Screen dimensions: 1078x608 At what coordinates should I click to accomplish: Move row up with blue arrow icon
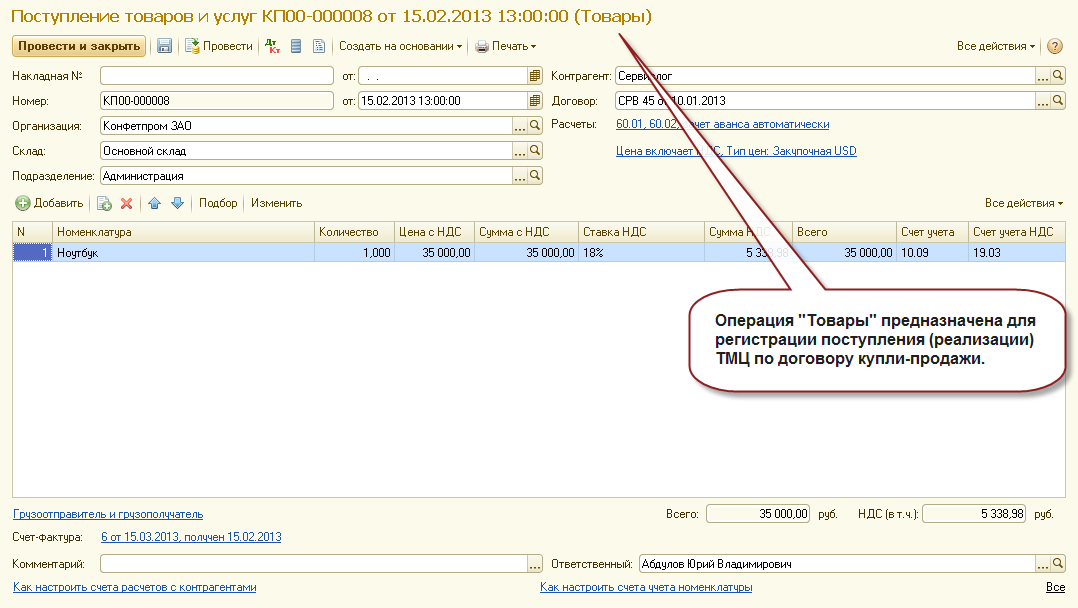point(155,203)
